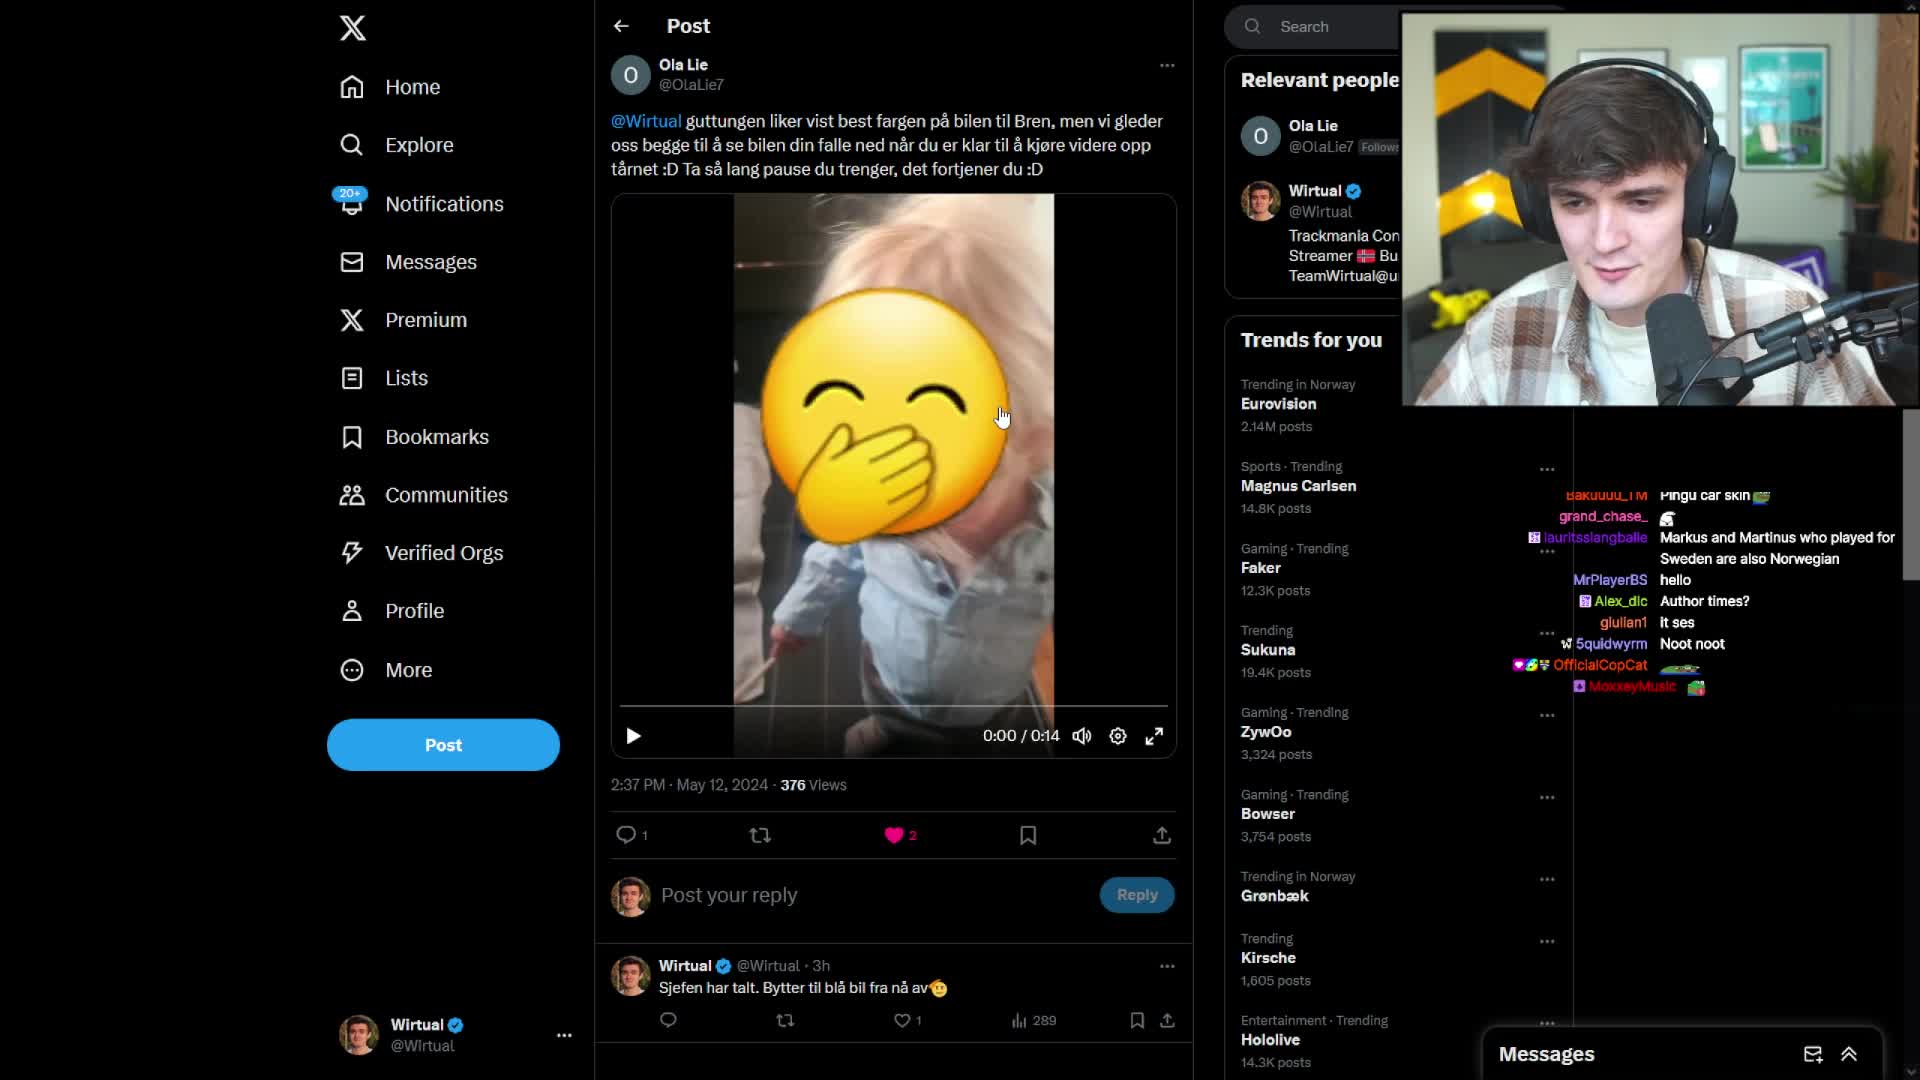Viewport: 1920px width, 1080px height.
Task: Click the Search input field
Action: [1312, 27]
